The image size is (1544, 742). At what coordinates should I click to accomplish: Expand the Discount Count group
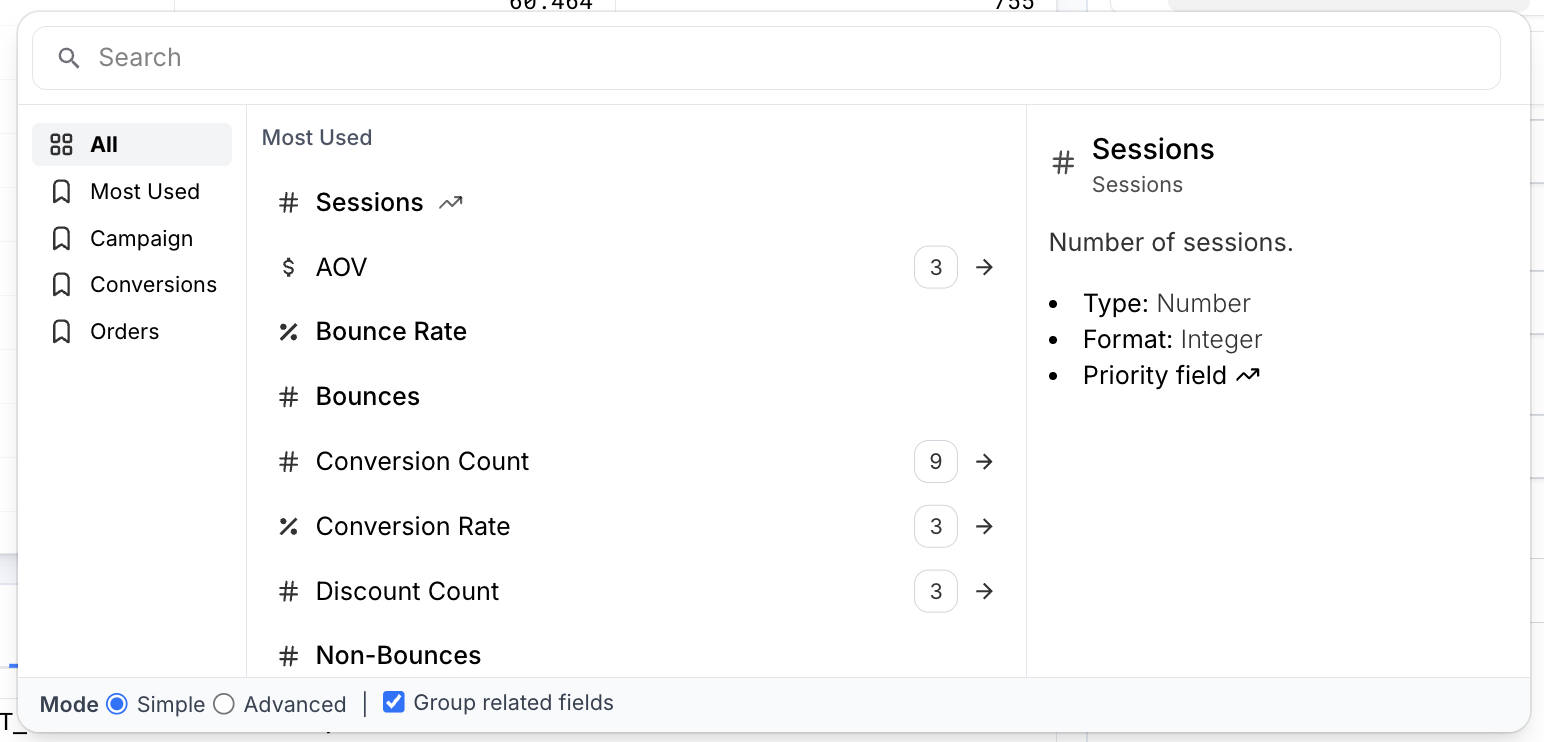click(x=984, y=591)
